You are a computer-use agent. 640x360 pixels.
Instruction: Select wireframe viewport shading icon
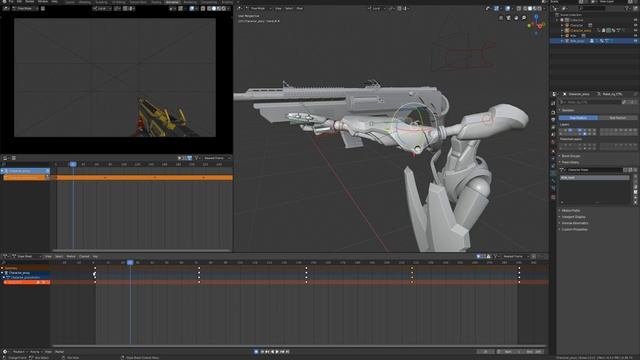point(525,9)
